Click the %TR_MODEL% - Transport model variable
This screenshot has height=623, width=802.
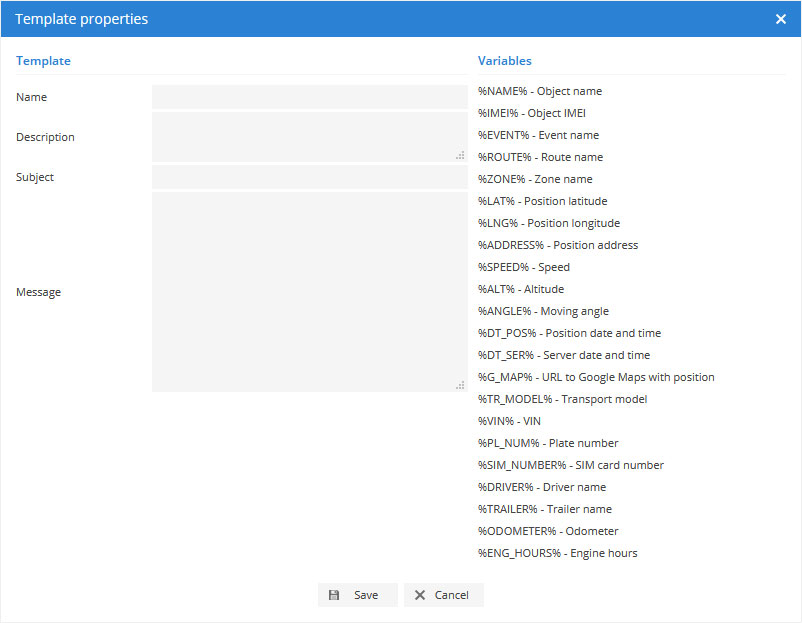562,399
